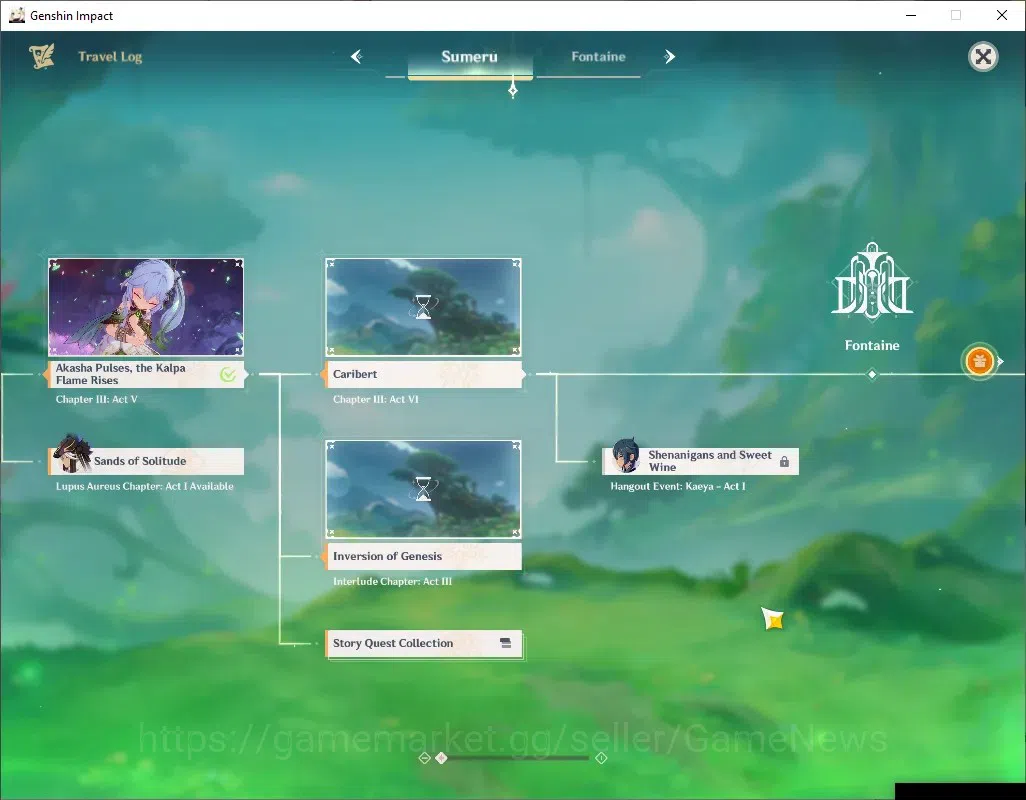
Task: Click the timeline scroll handle at bottom
Action: pos(442,757)
